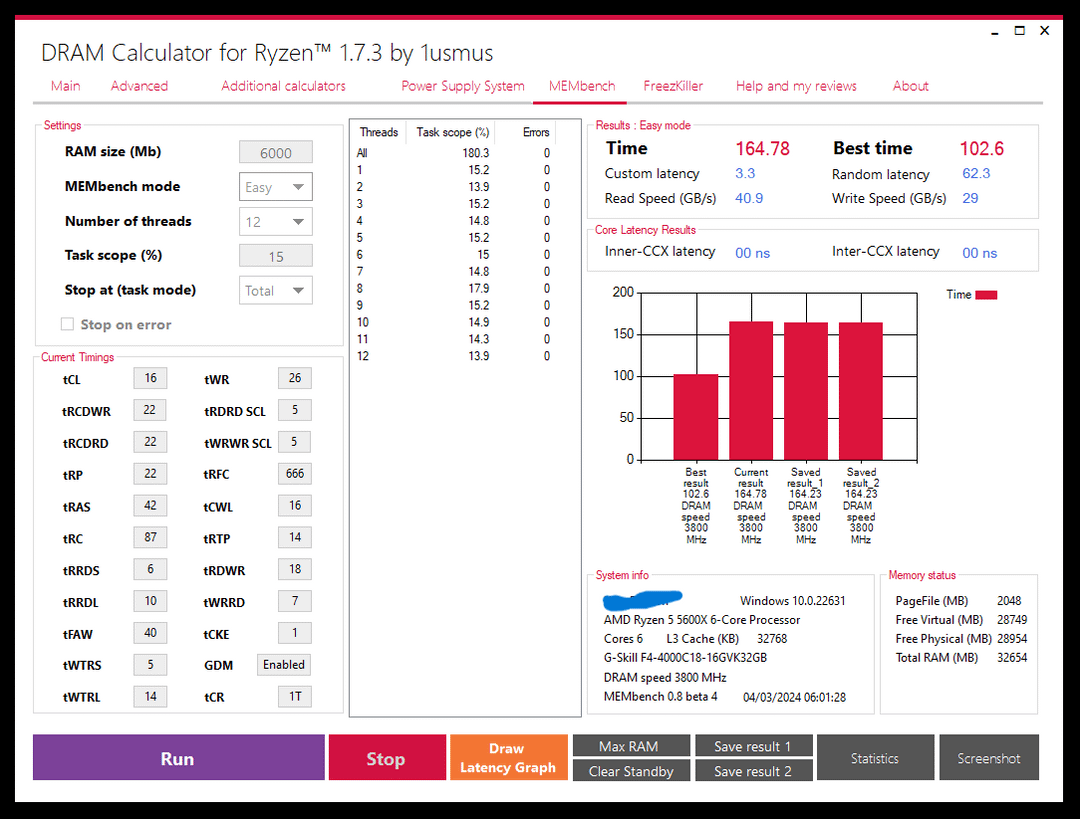Image resolution: width=1080 pixels, height=819 pixels.
Task: Open the Power Supply System tab
Action: point(463,86)
